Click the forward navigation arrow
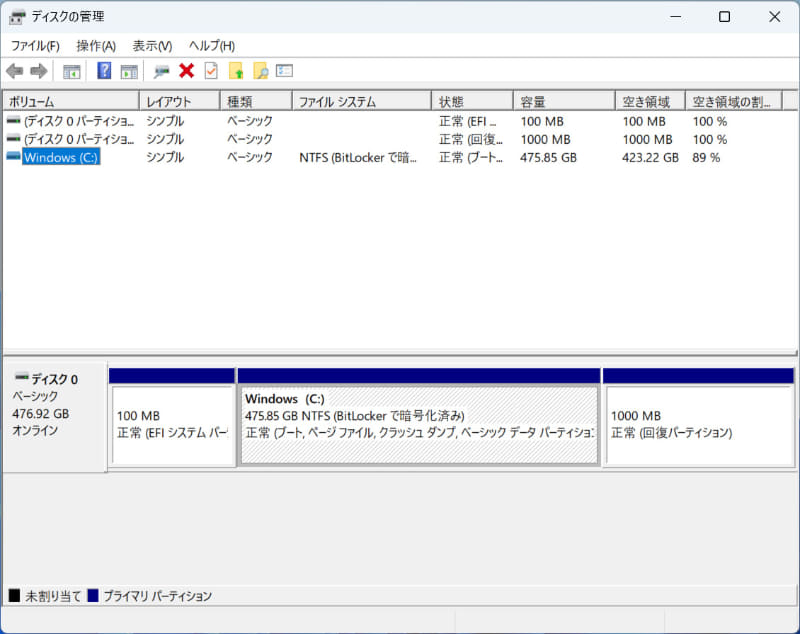Viewport: 800px width, 634px height. coord(38,70)
